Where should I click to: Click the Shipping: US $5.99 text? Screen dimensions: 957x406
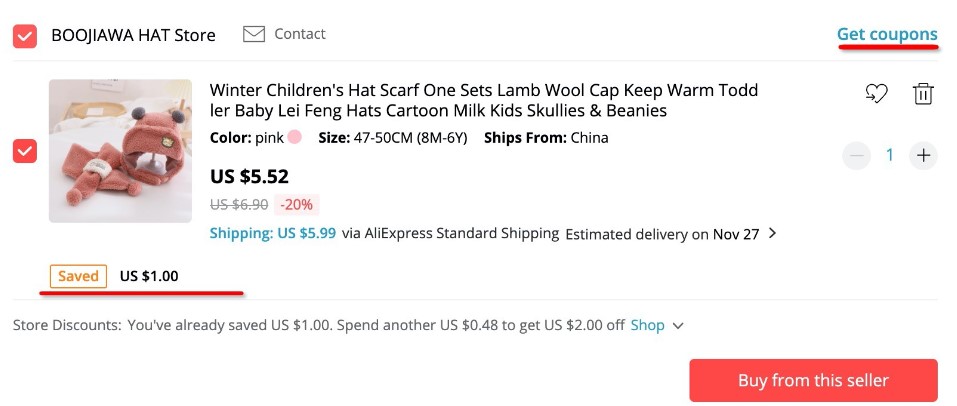pyautogui.click(x=273, y=233)
